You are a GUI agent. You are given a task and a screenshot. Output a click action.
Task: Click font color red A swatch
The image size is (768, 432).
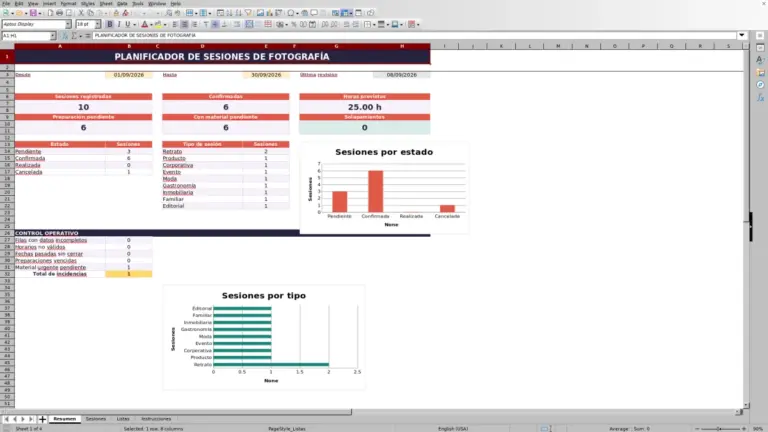click(x=144, y=24)
